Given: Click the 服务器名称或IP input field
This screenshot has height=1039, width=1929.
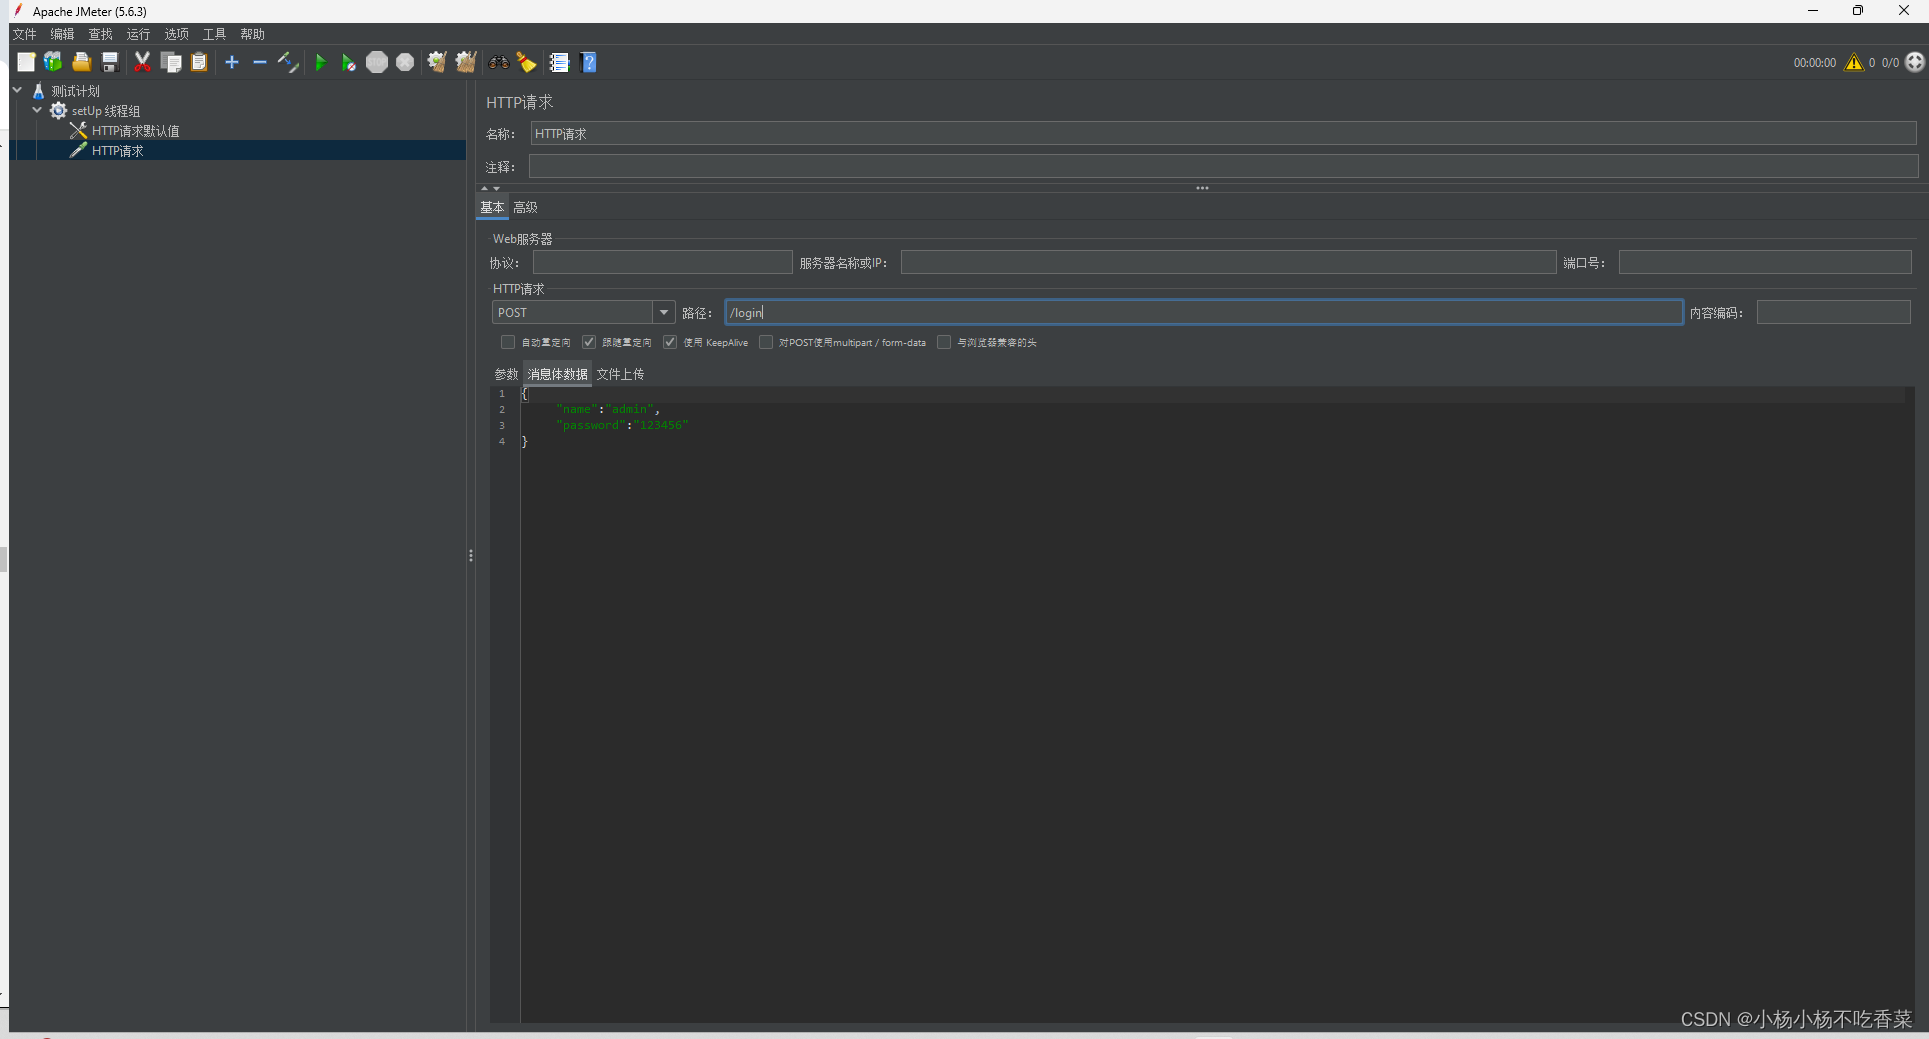Looking at the screenshot, I should (1228, 262).
